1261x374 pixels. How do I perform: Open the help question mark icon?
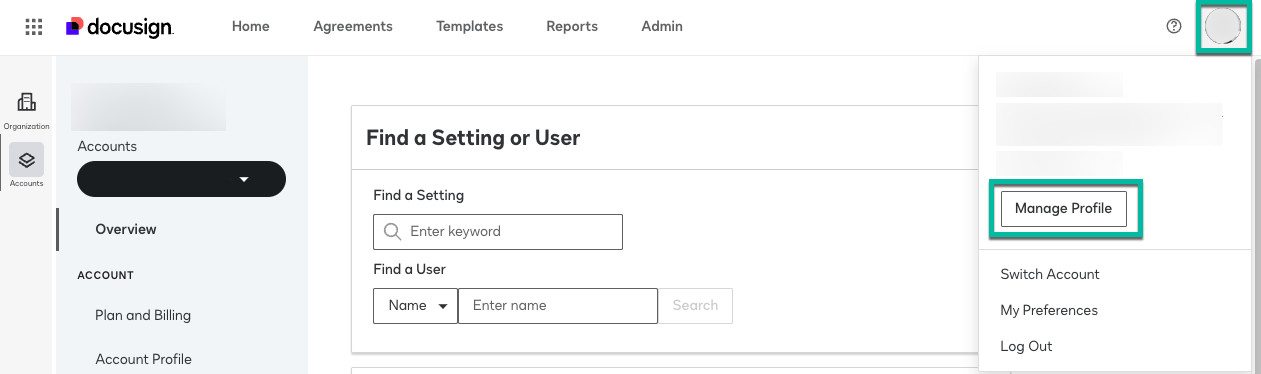[1174, 27]
